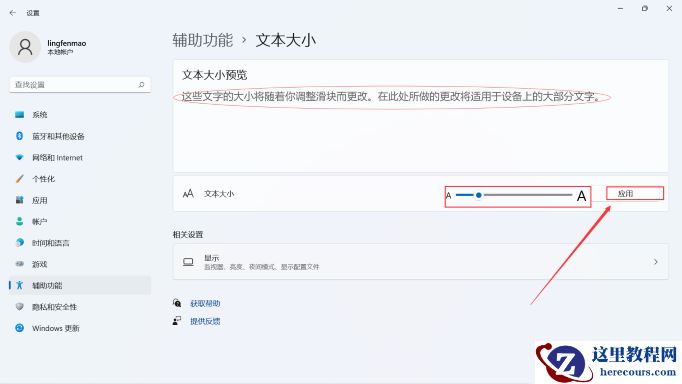The width and height of the screenshot is (682, 384).
Task: Open the lingfenmao account profile
Action: [48, 47]
